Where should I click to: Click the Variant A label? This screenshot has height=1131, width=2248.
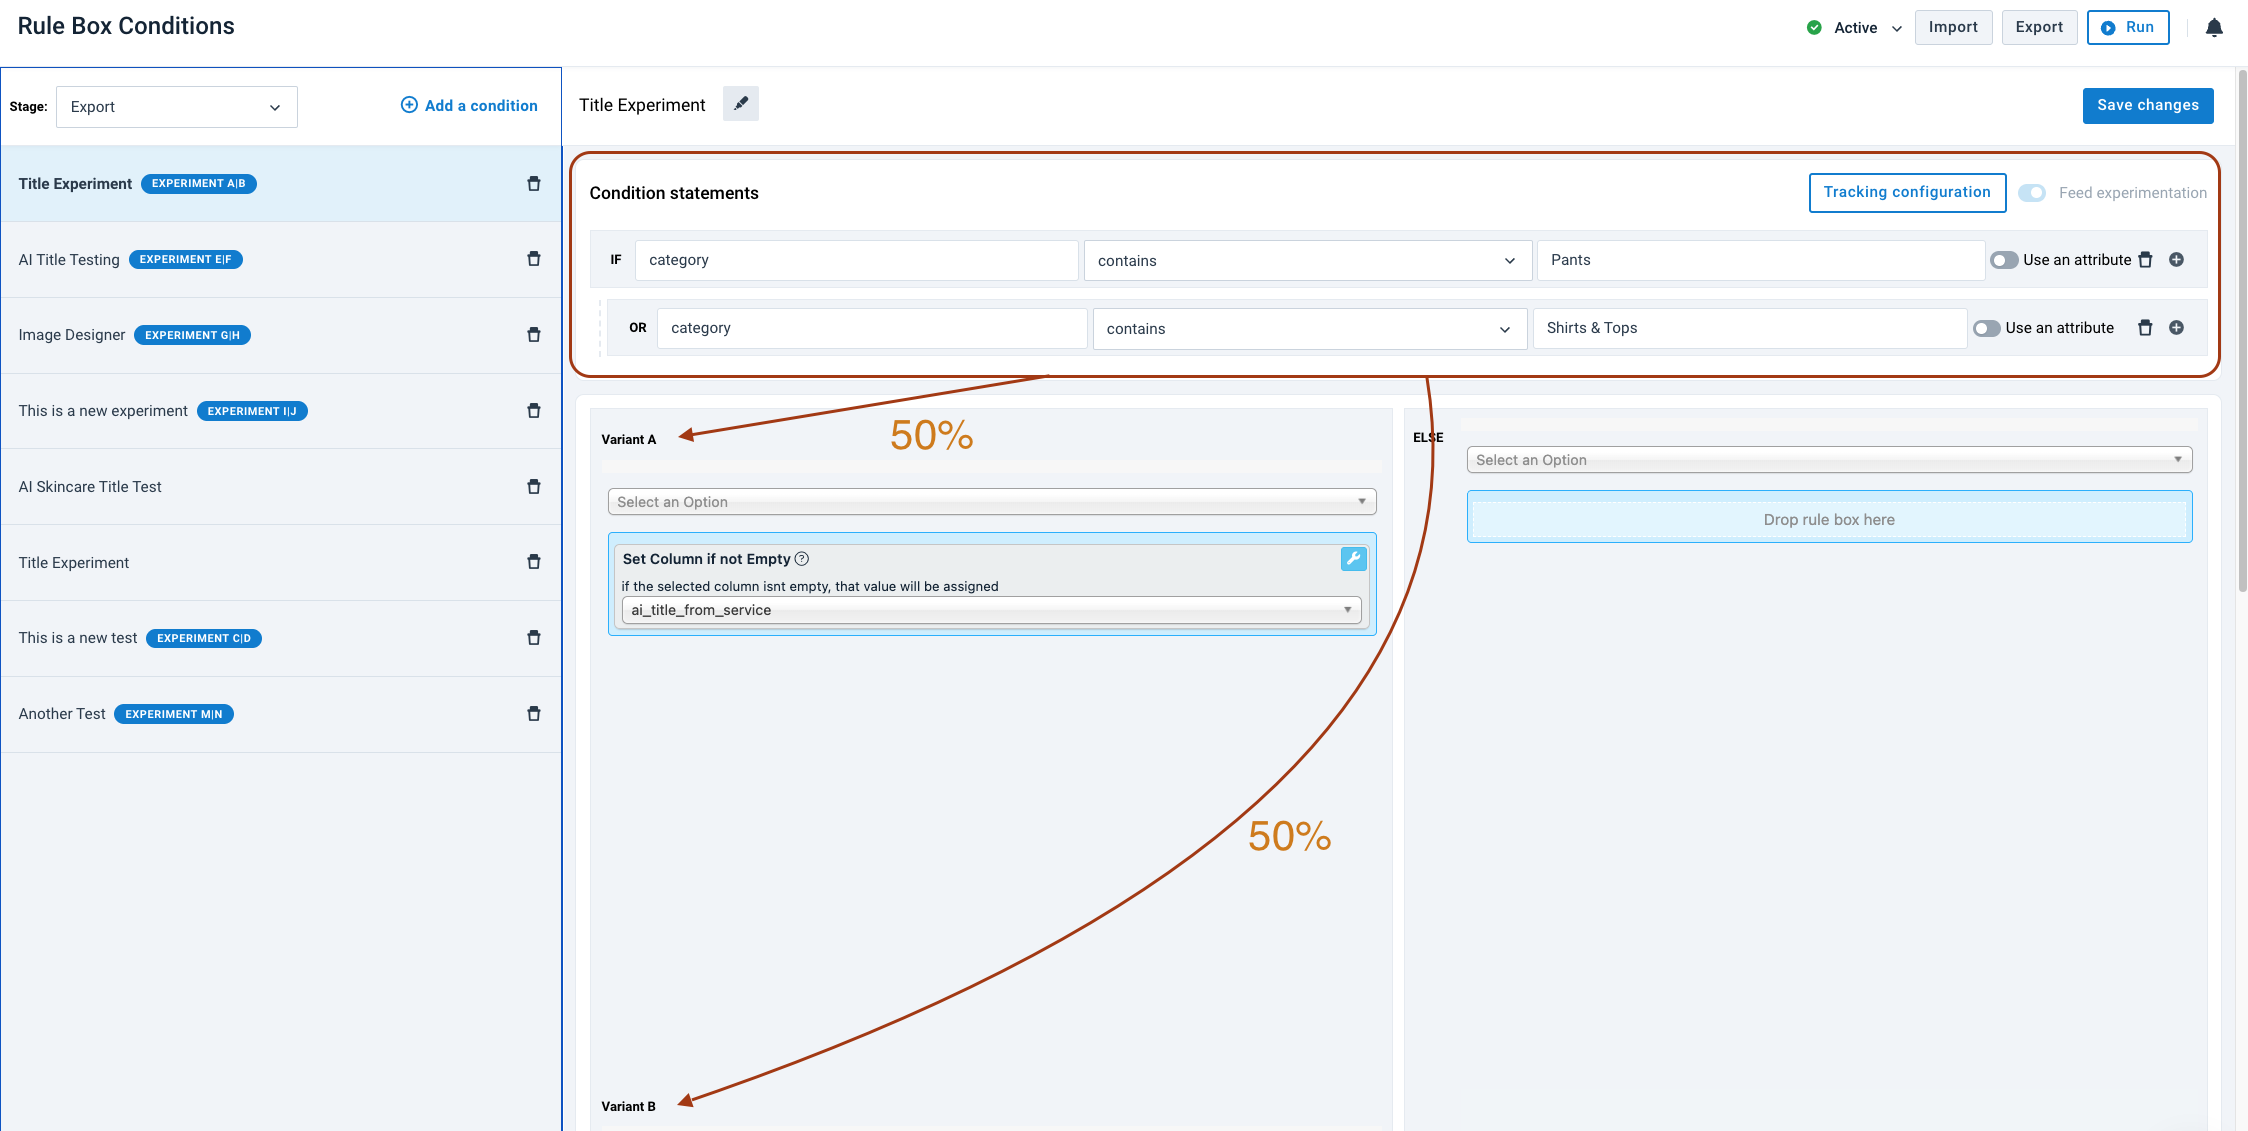tap(628, 439)
